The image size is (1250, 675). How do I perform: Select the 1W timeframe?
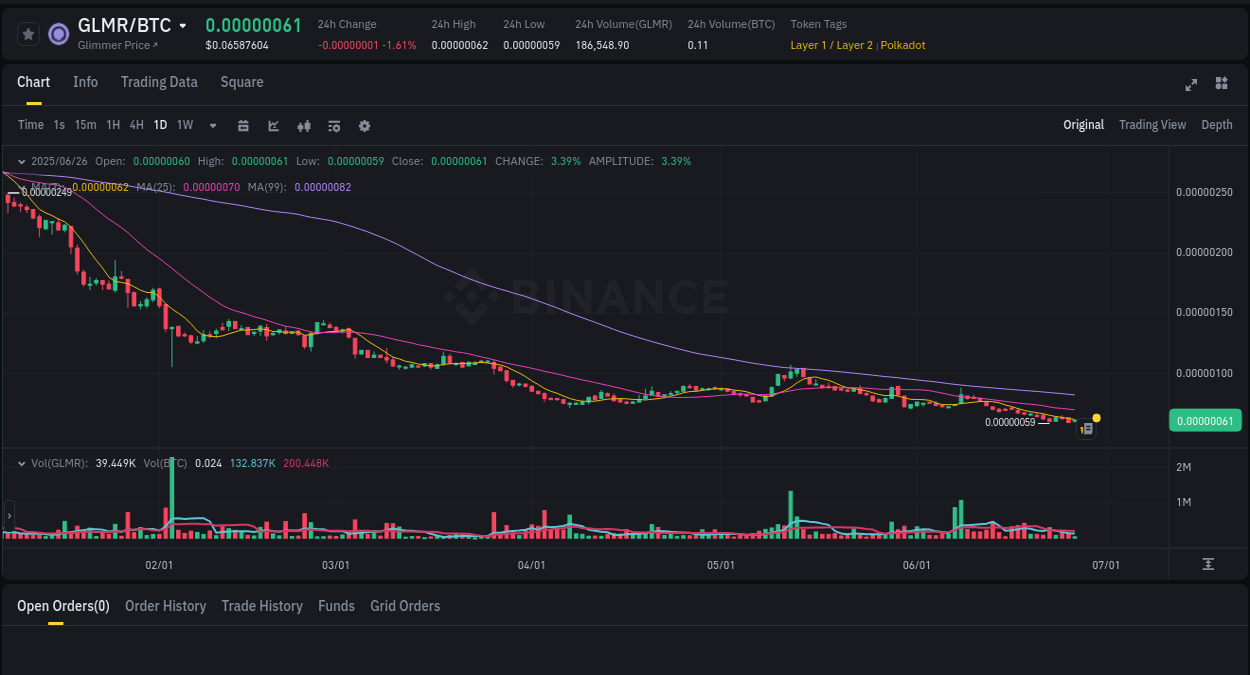coord(184,125)
